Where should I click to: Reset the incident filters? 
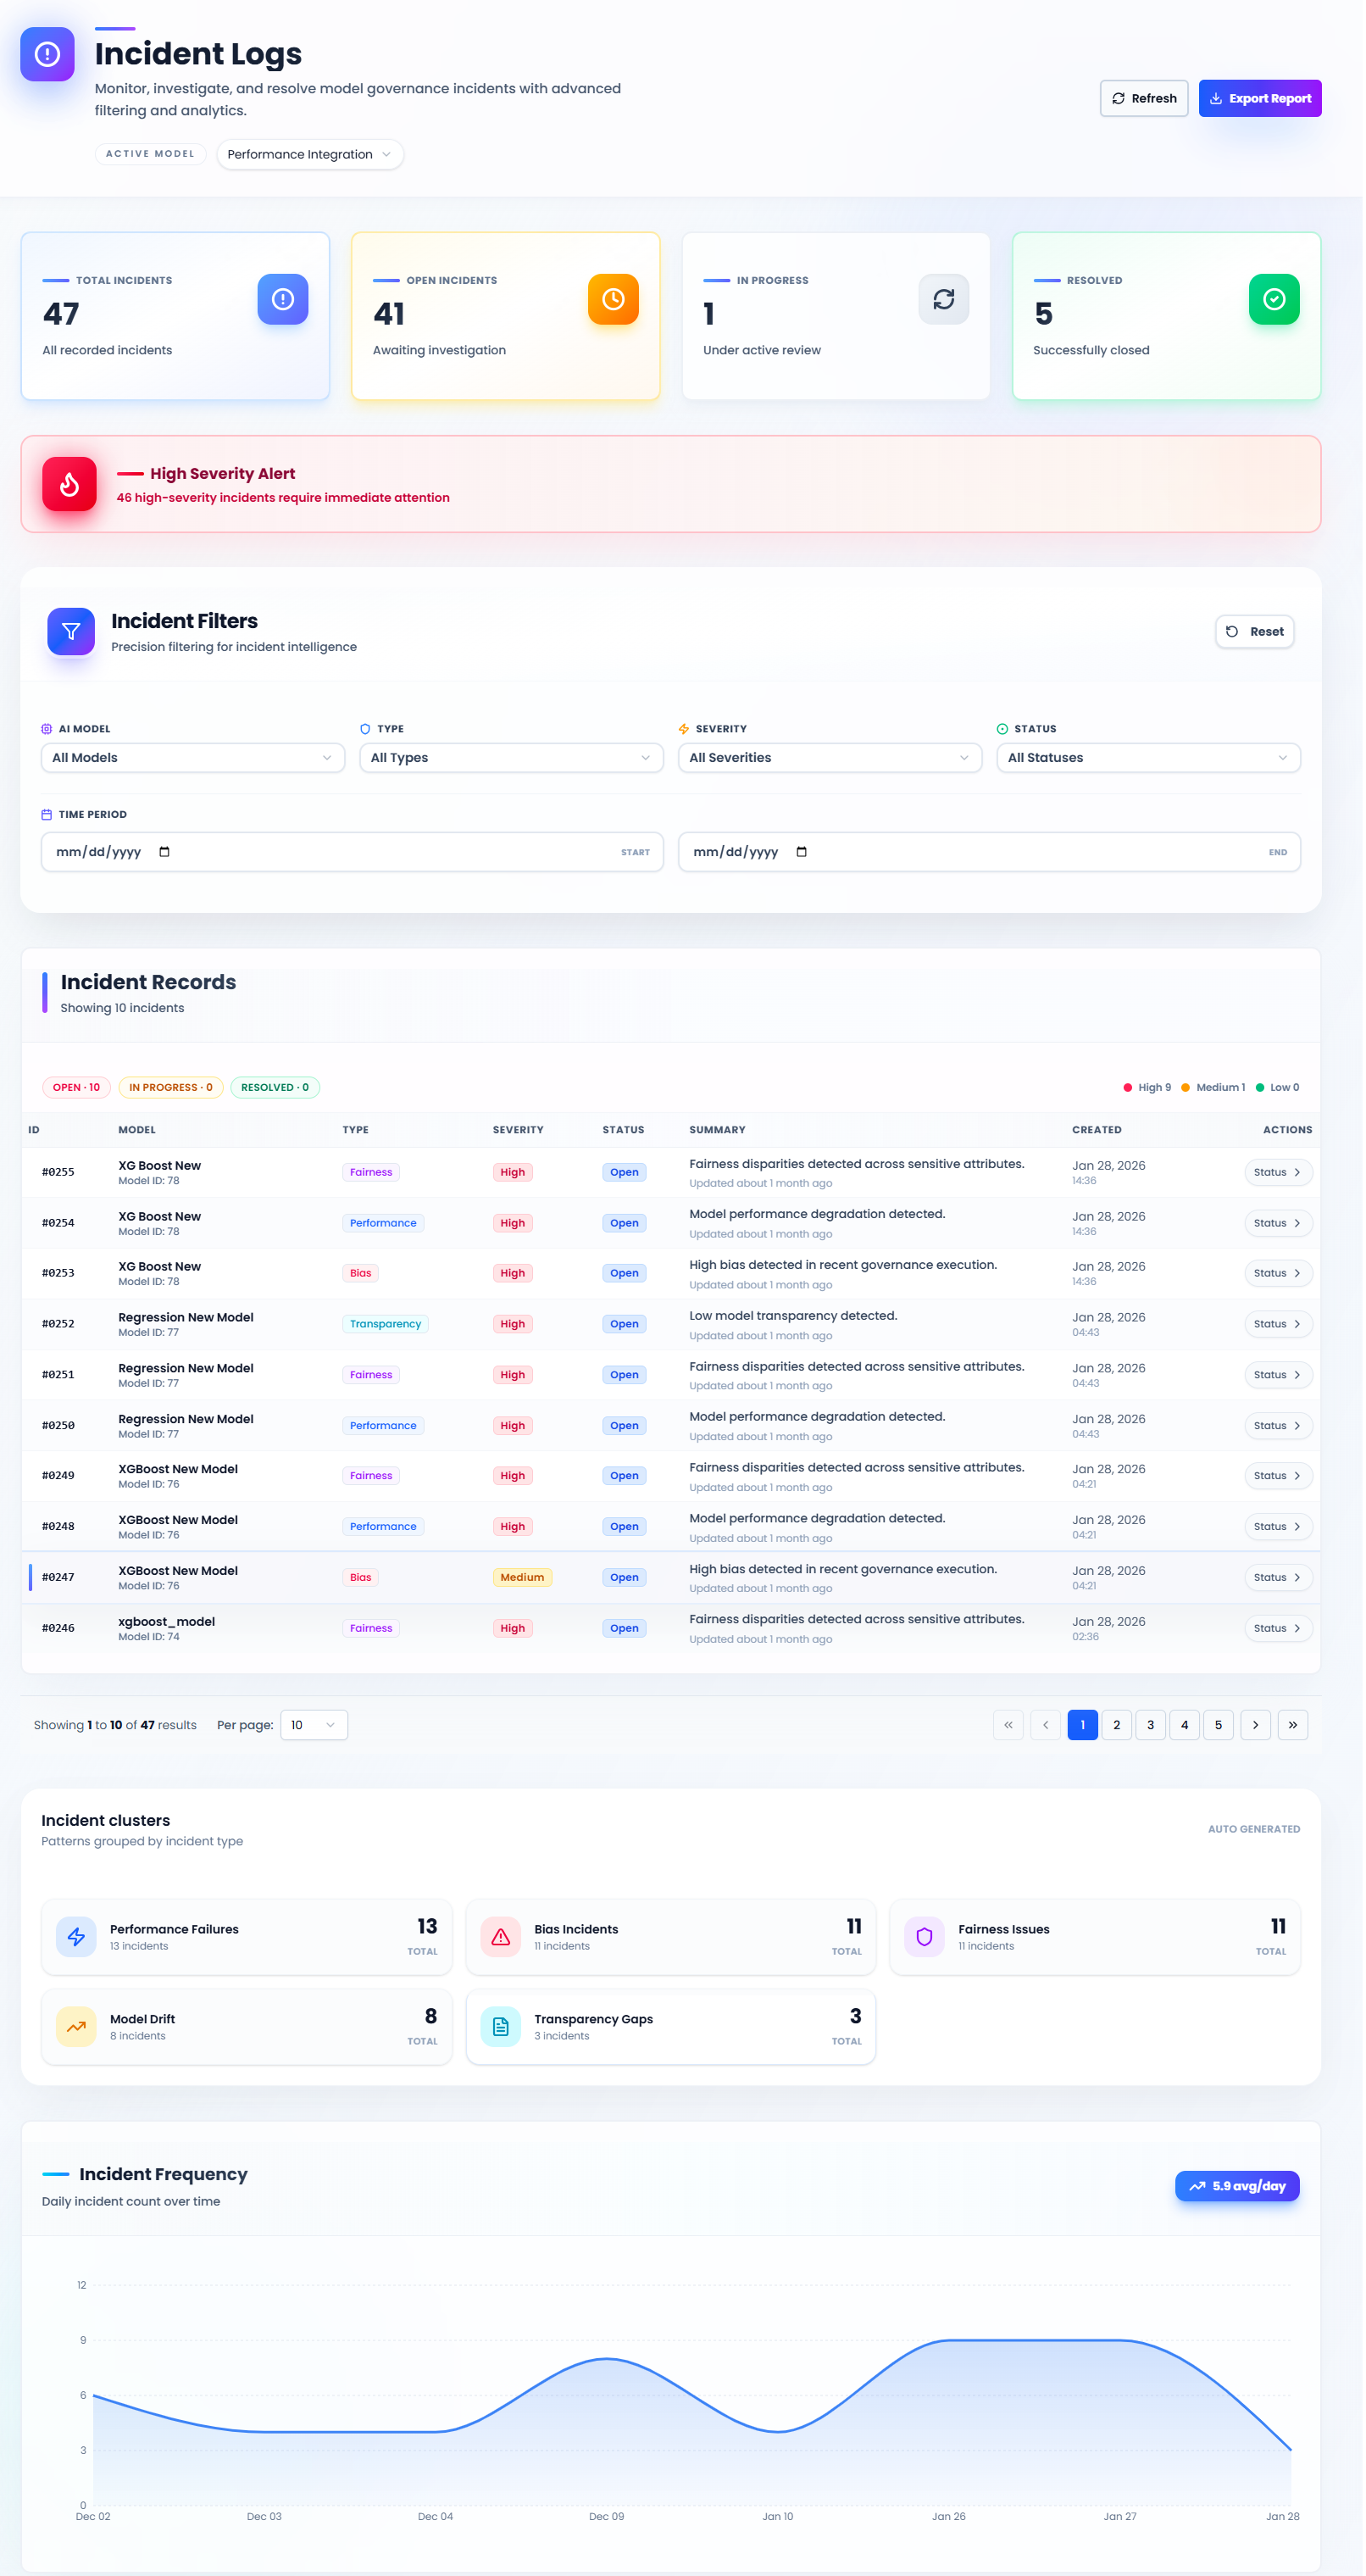pos(1256,632)
